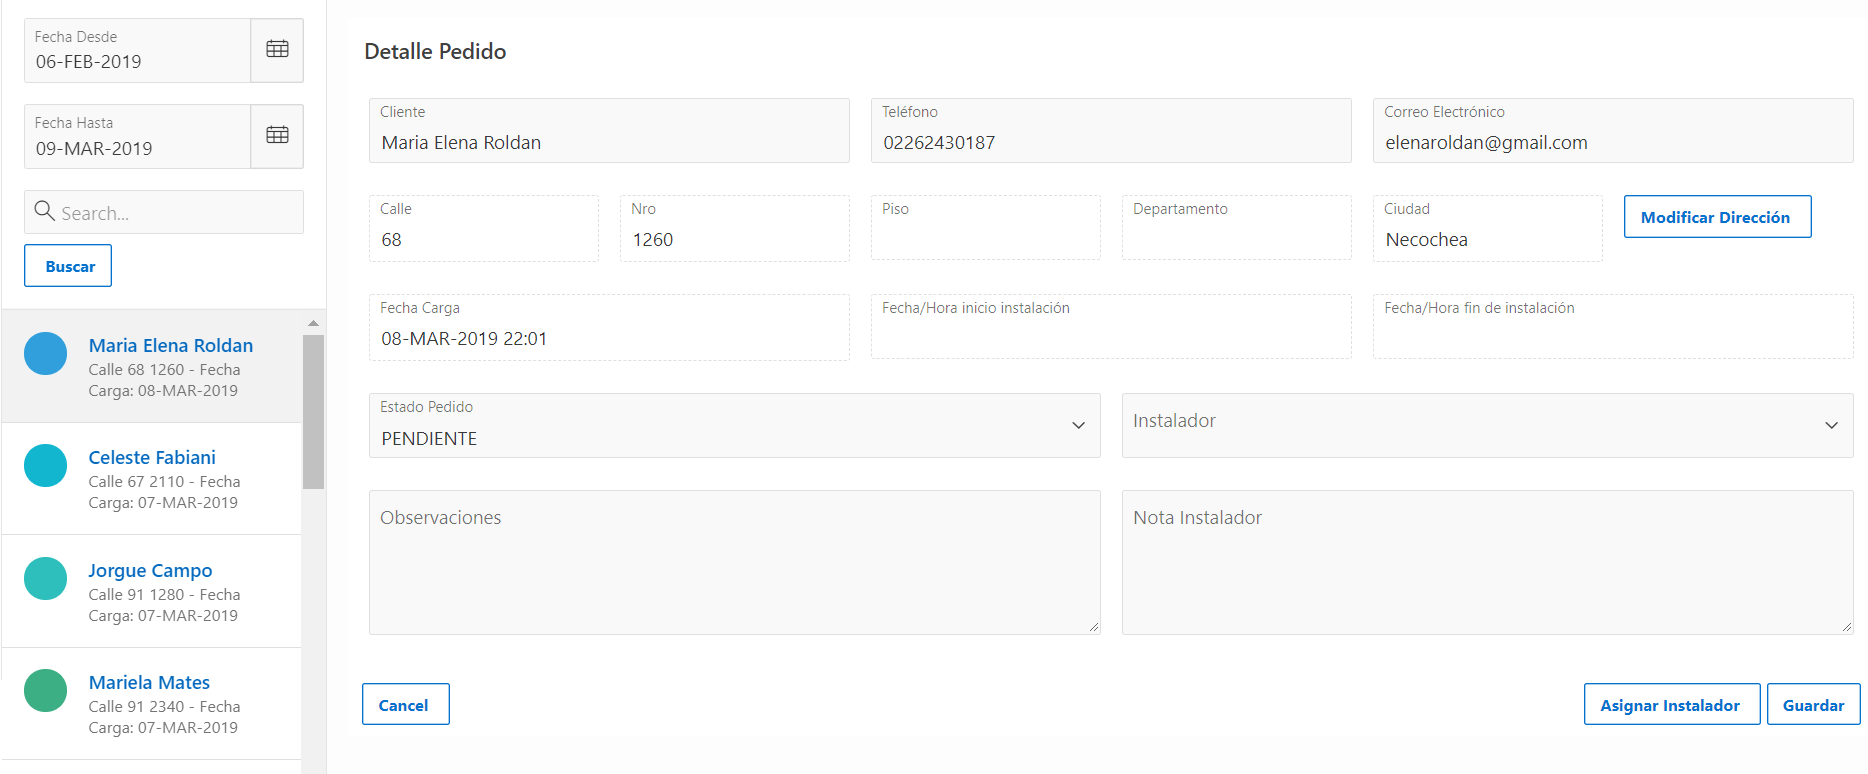Click the order list vertical scrollbar
Viewport: 1868px width, 774px height.
click(313, 412)
